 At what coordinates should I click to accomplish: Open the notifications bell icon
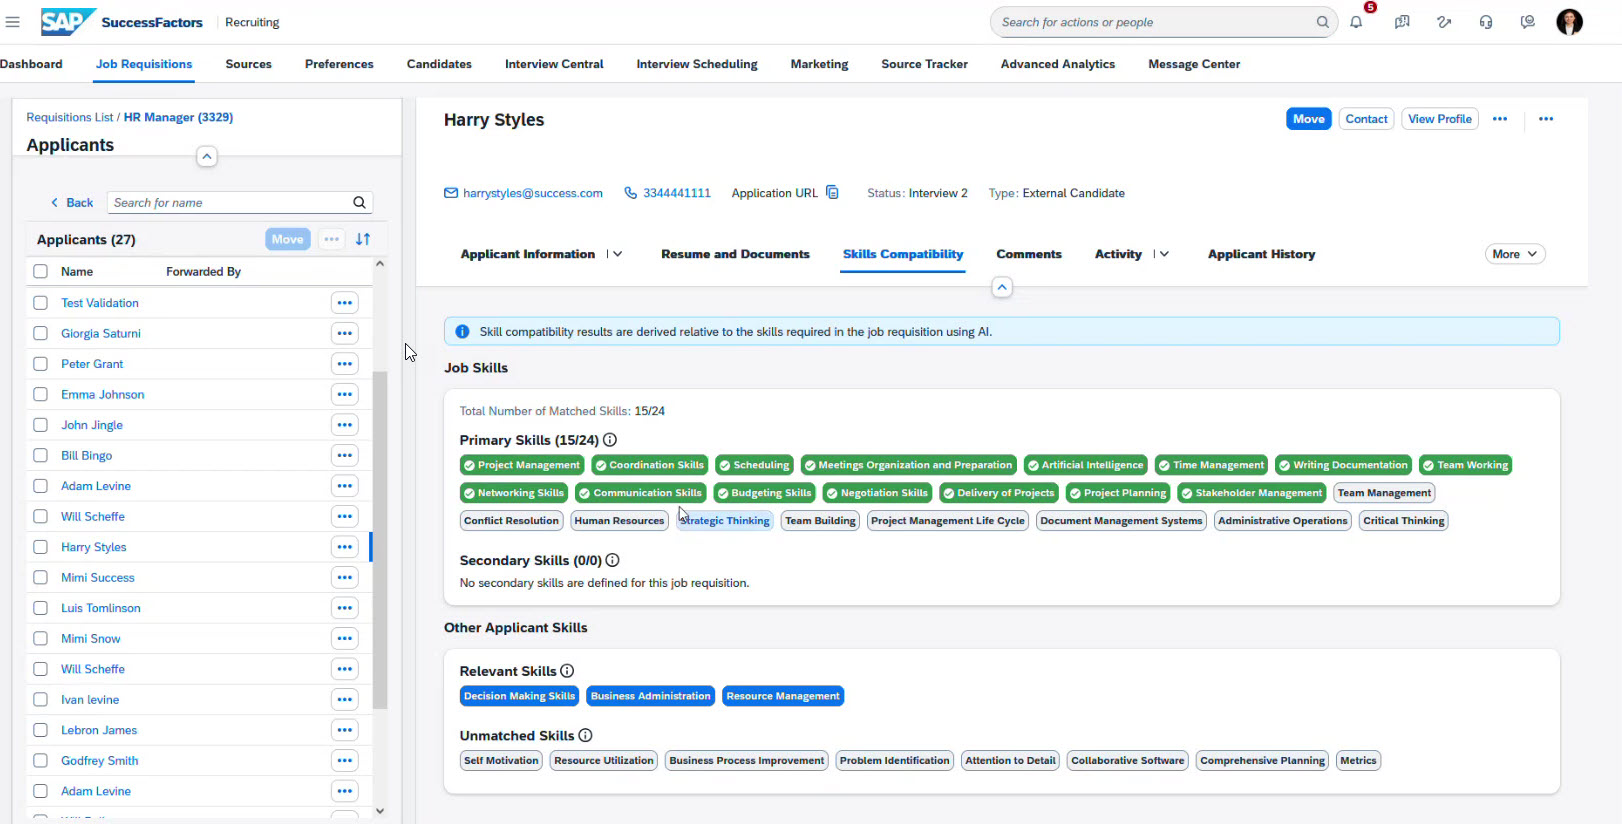1356,22
